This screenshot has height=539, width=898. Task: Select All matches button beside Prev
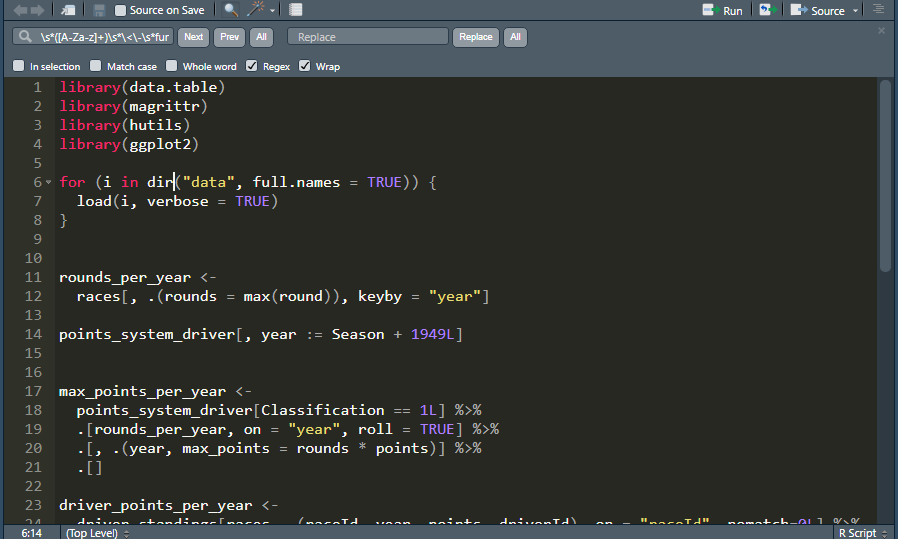click(x=261, y=37)
